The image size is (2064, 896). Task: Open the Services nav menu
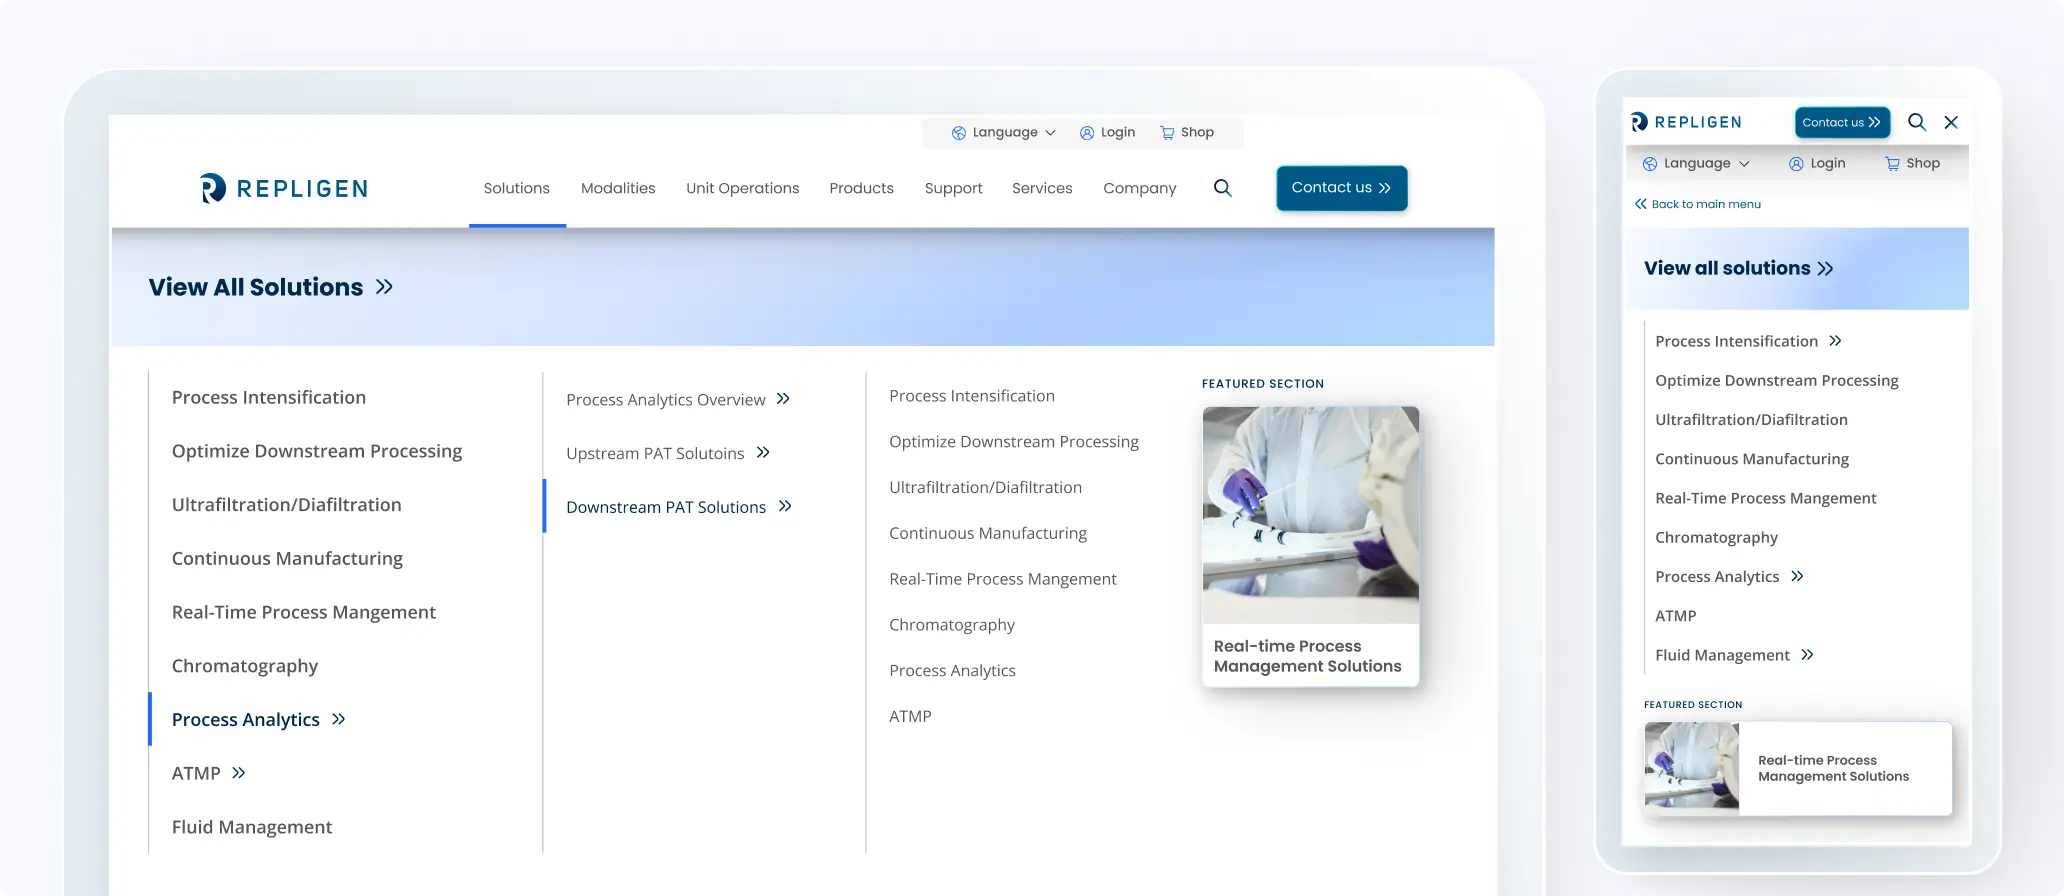[x=1042, y=188]
